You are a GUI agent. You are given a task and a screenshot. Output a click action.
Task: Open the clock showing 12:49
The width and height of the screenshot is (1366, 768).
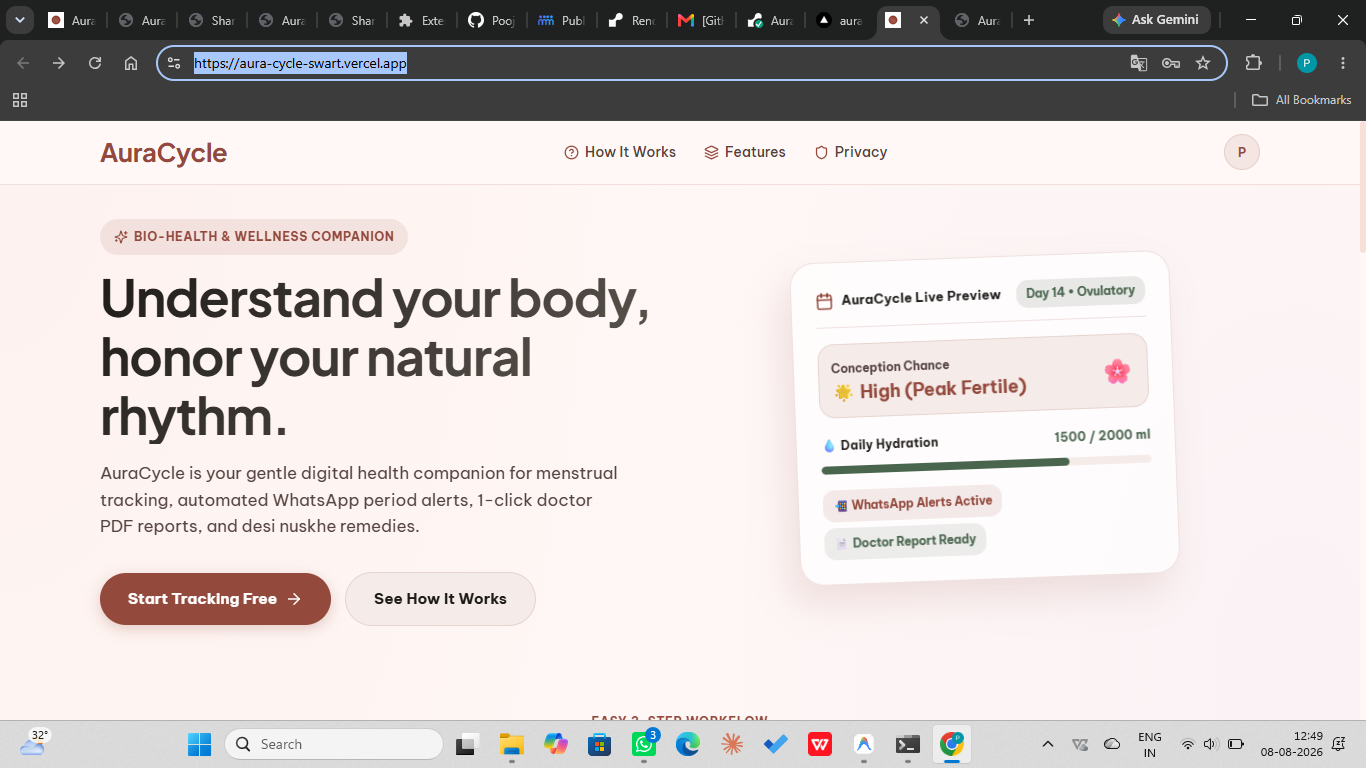point(1291,744)
